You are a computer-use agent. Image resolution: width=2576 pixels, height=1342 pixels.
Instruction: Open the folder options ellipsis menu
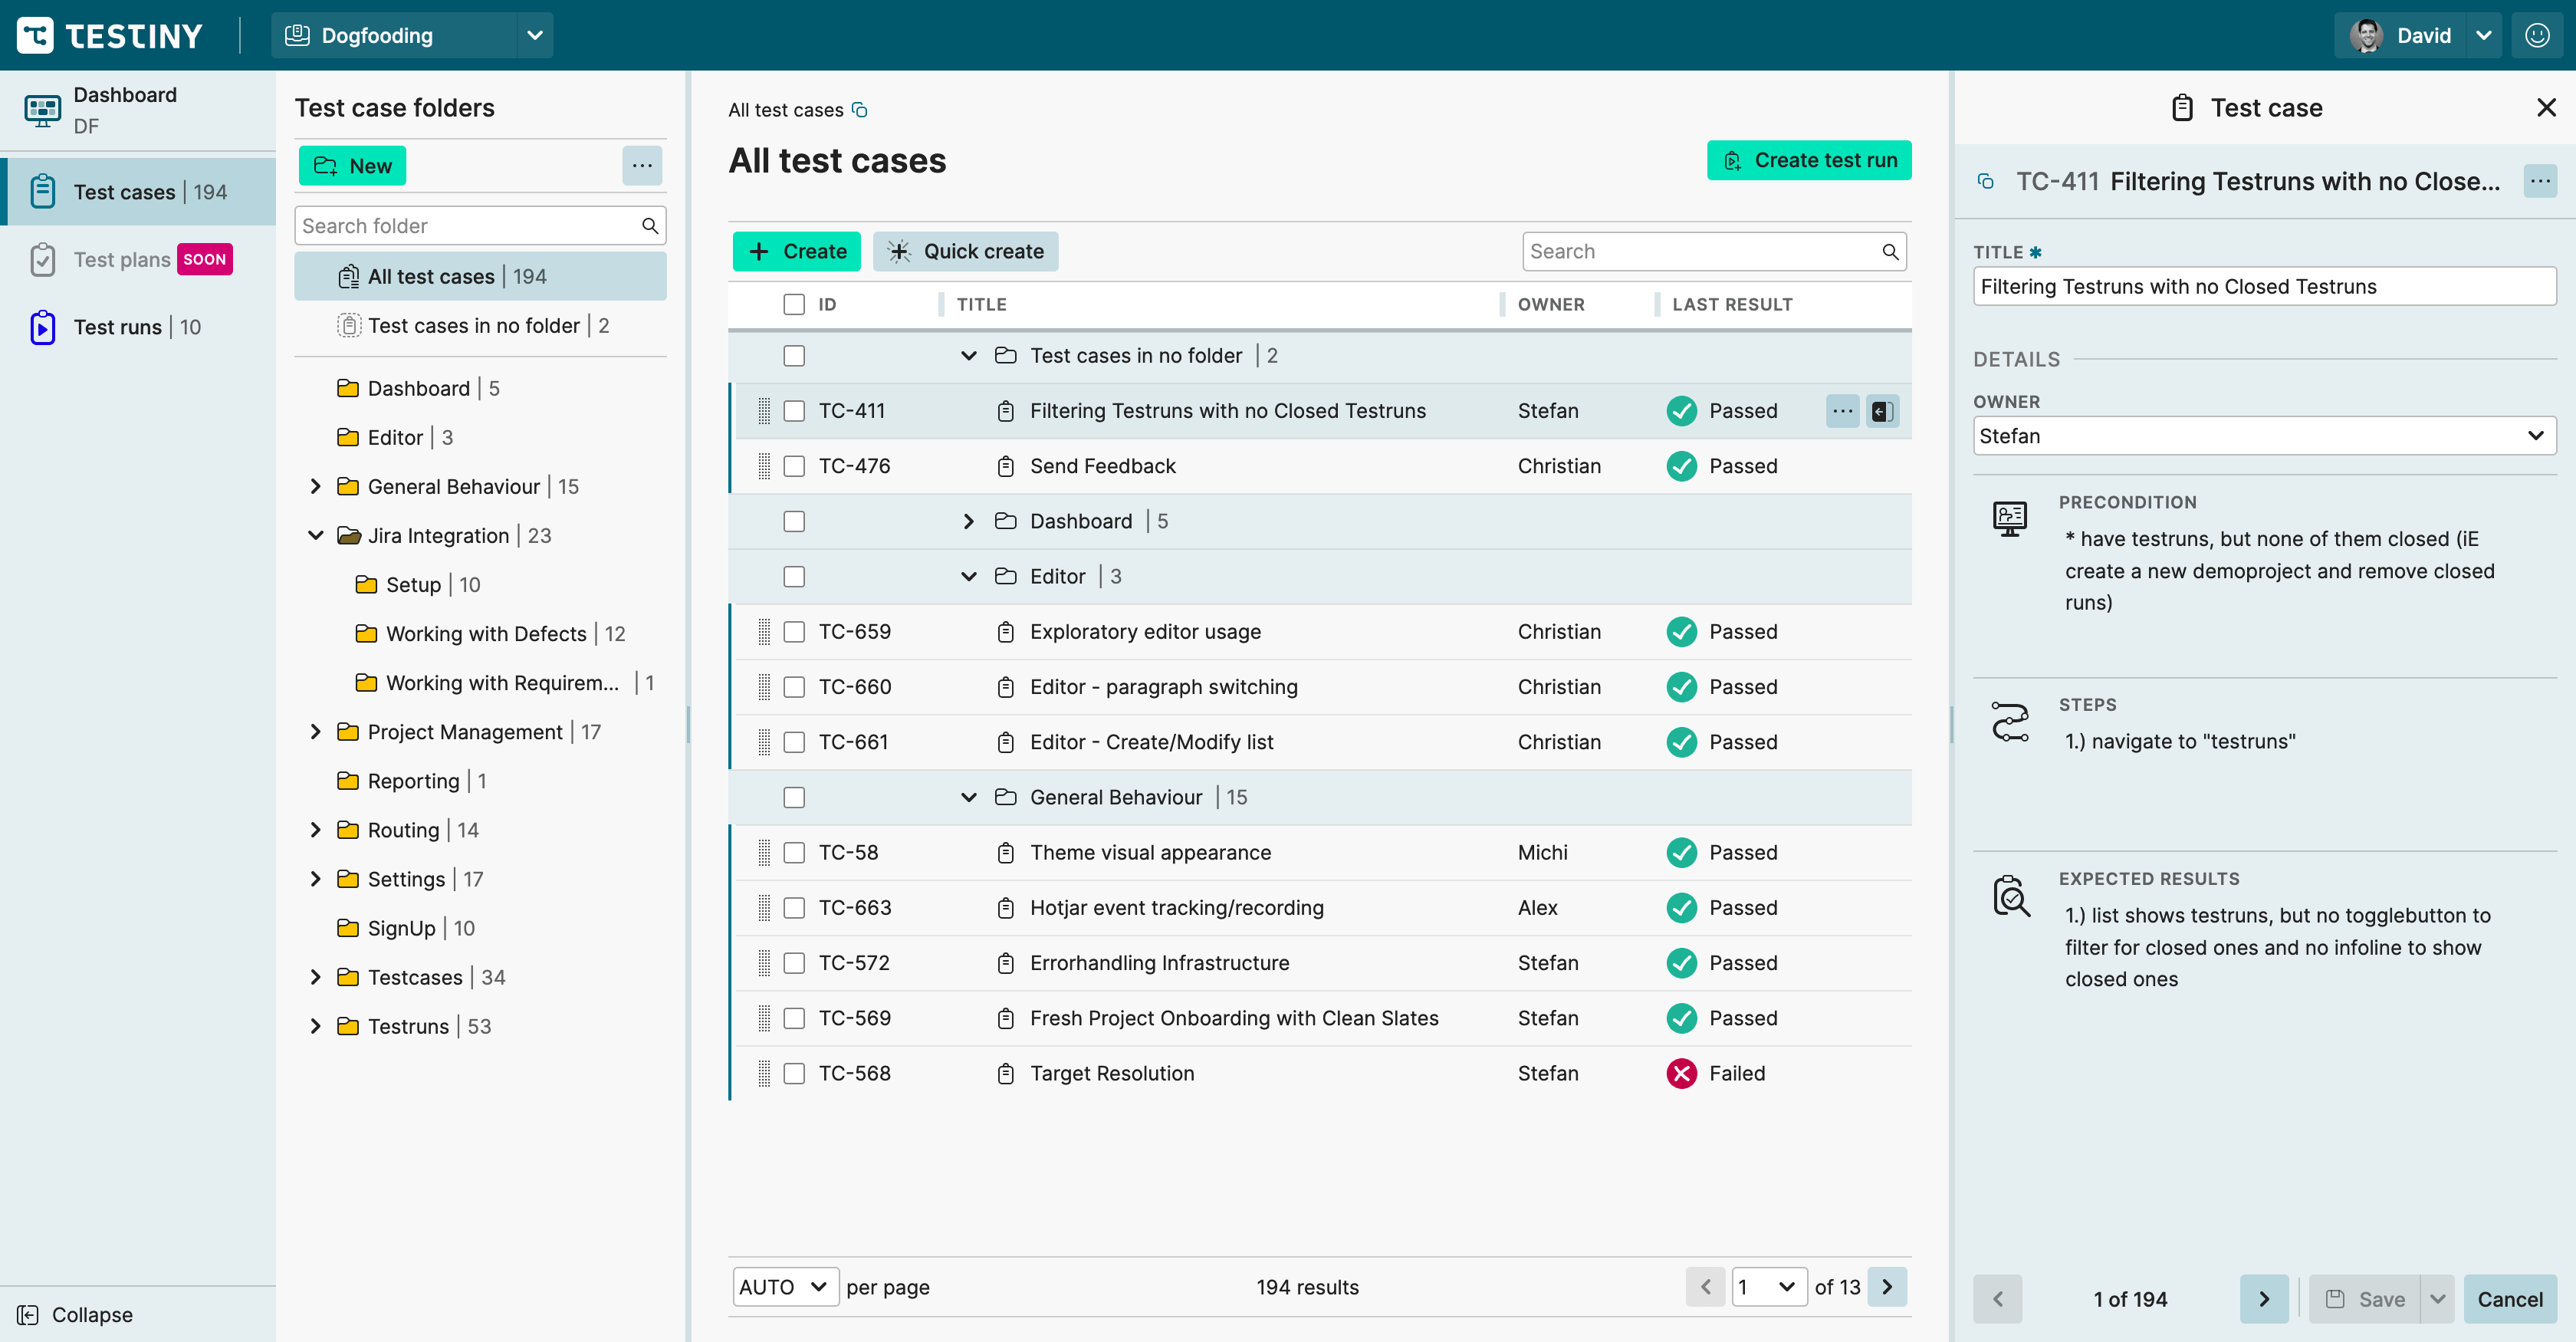tap(642, 166)
